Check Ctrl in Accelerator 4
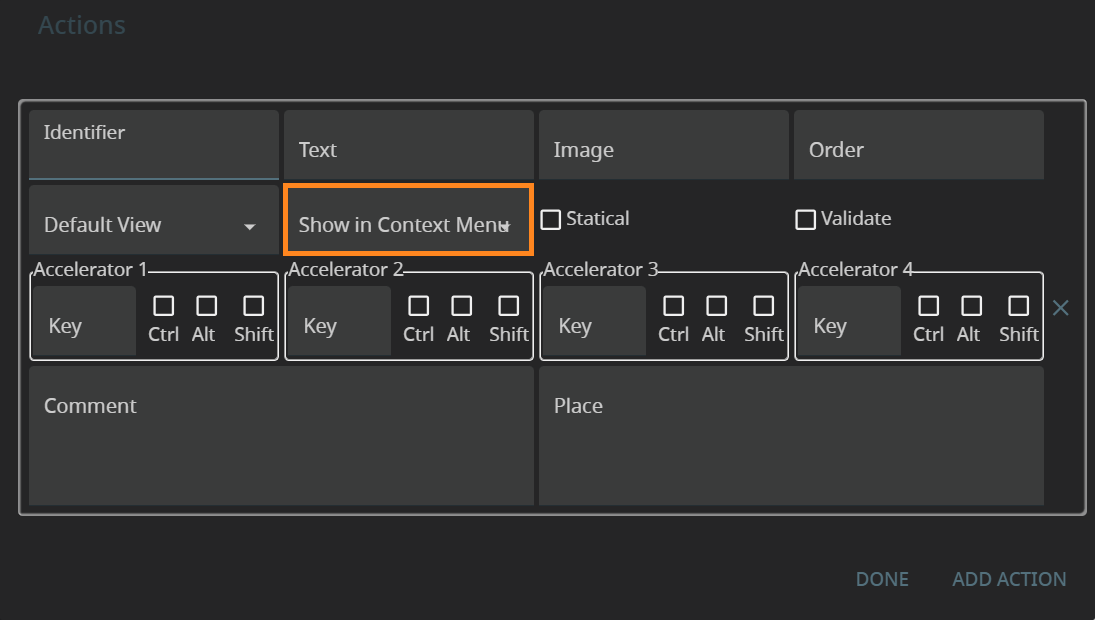The image size is (1095, 620). (x=928, y=306)
